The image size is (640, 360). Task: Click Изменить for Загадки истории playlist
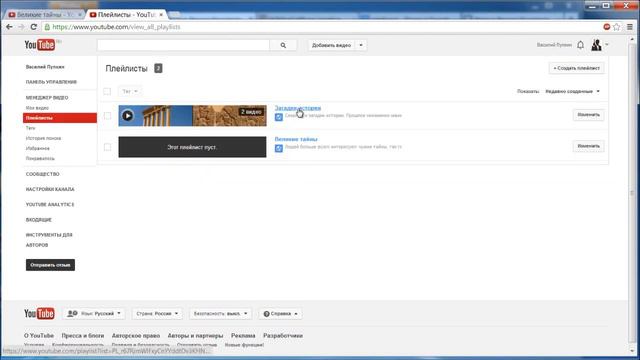click(x=588, y=115)
